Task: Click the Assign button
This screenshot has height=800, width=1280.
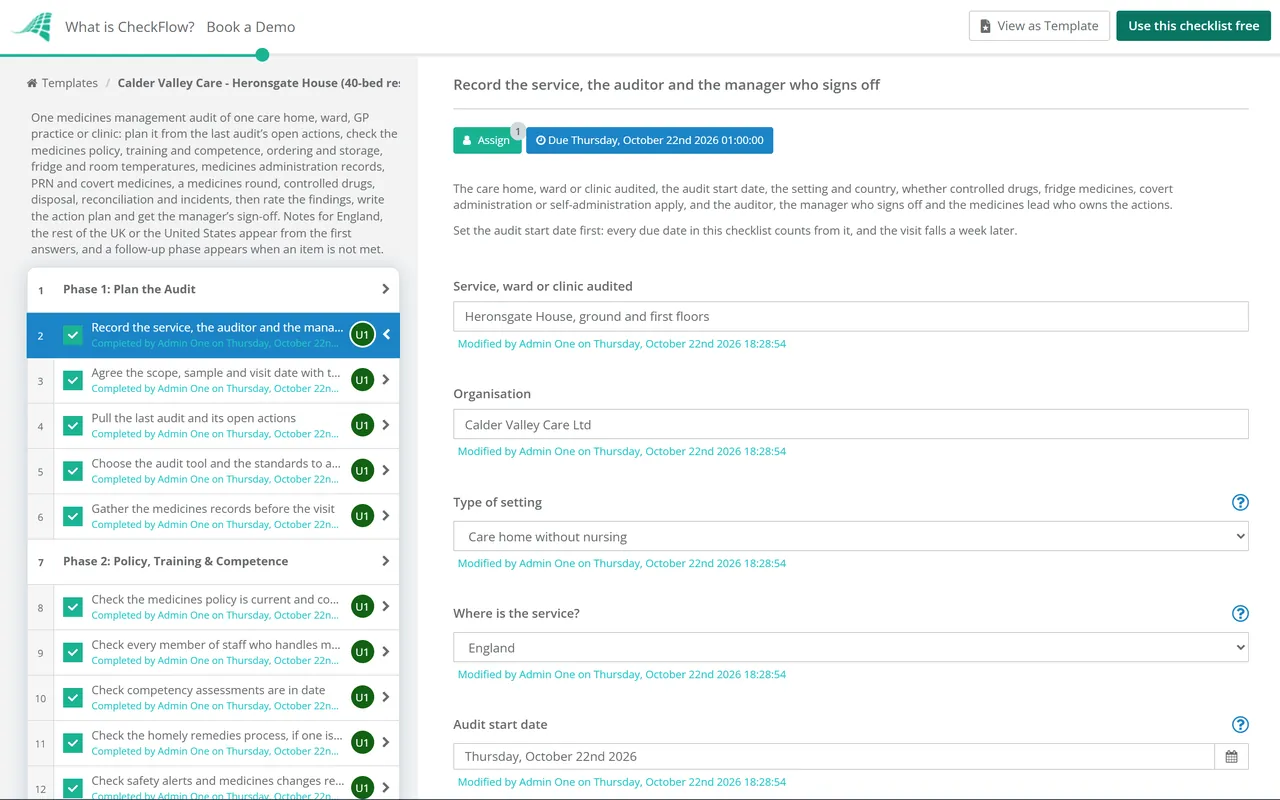Action: pos(487,140)
